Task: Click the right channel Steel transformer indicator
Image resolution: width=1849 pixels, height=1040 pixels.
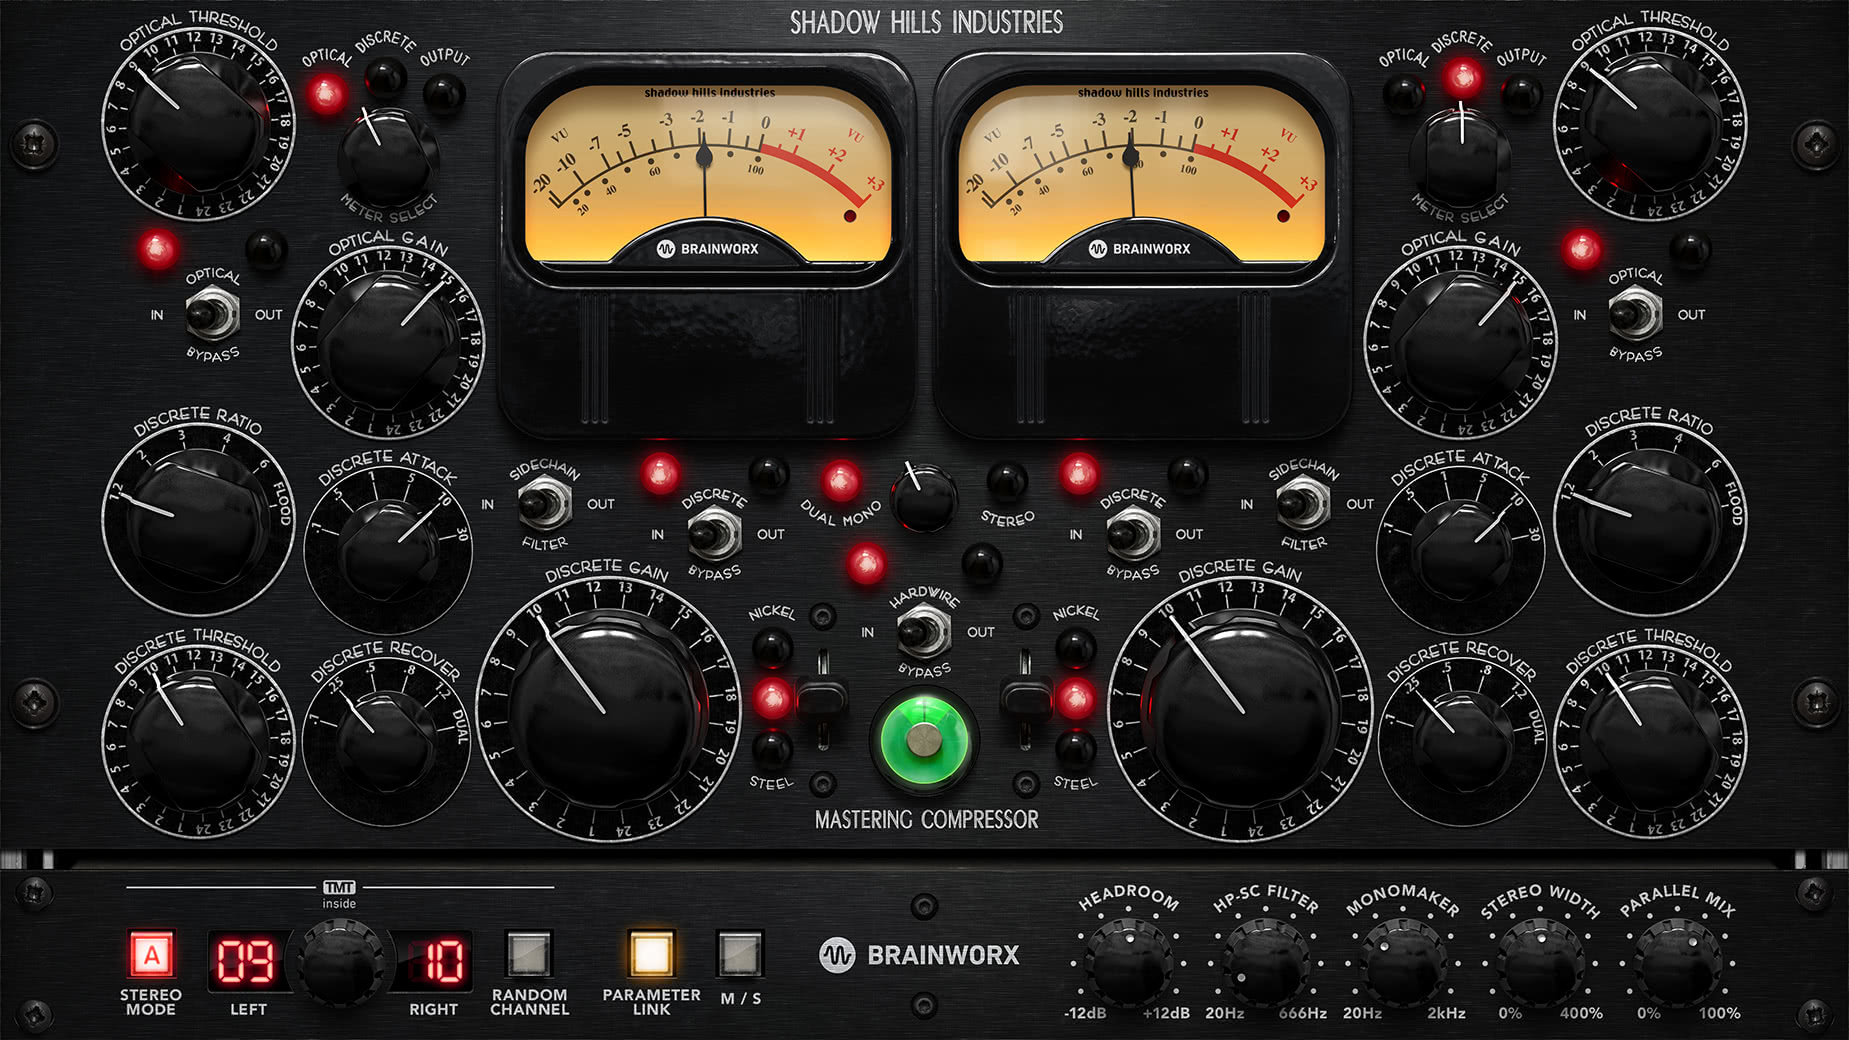Action: pos(1075,748)
